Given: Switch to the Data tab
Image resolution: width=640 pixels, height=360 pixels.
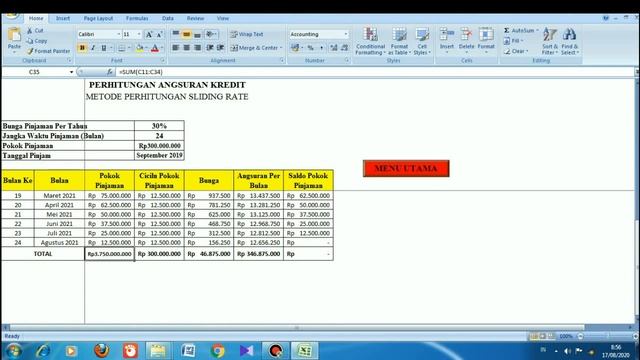Looking at the screenshot, I should click(x=168, y=18).
